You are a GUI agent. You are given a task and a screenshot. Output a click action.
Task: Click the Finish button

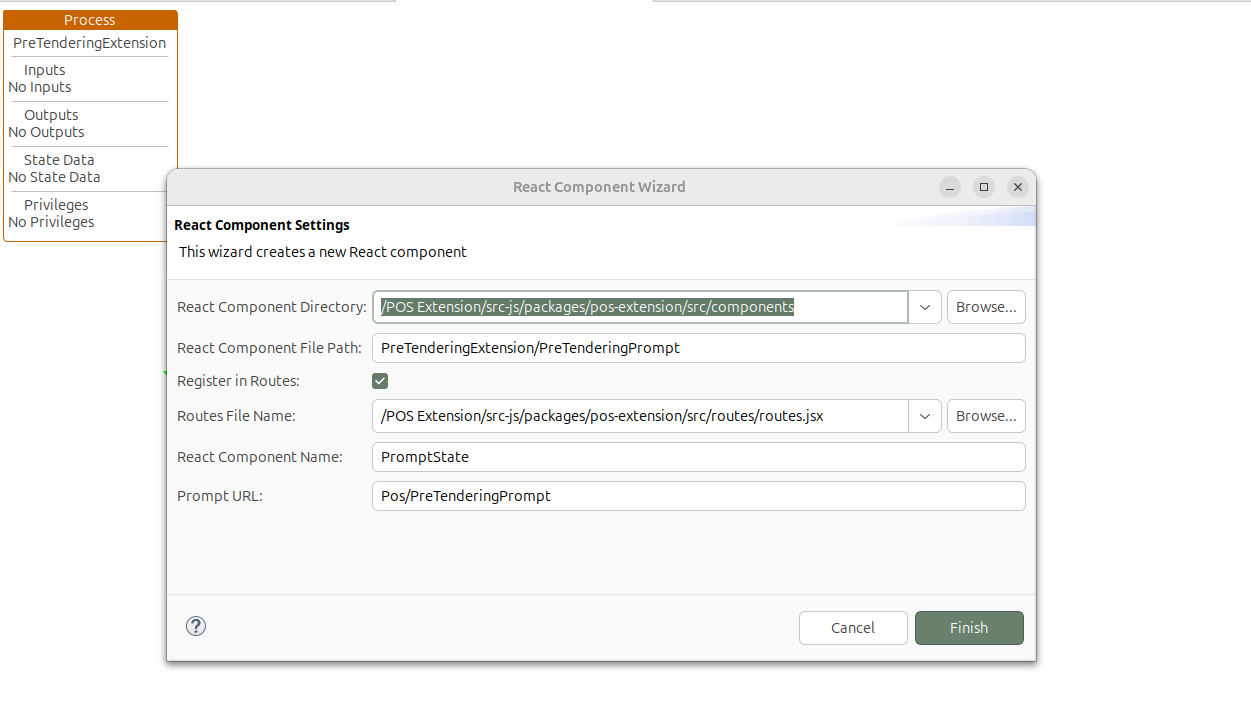point(968,627)
